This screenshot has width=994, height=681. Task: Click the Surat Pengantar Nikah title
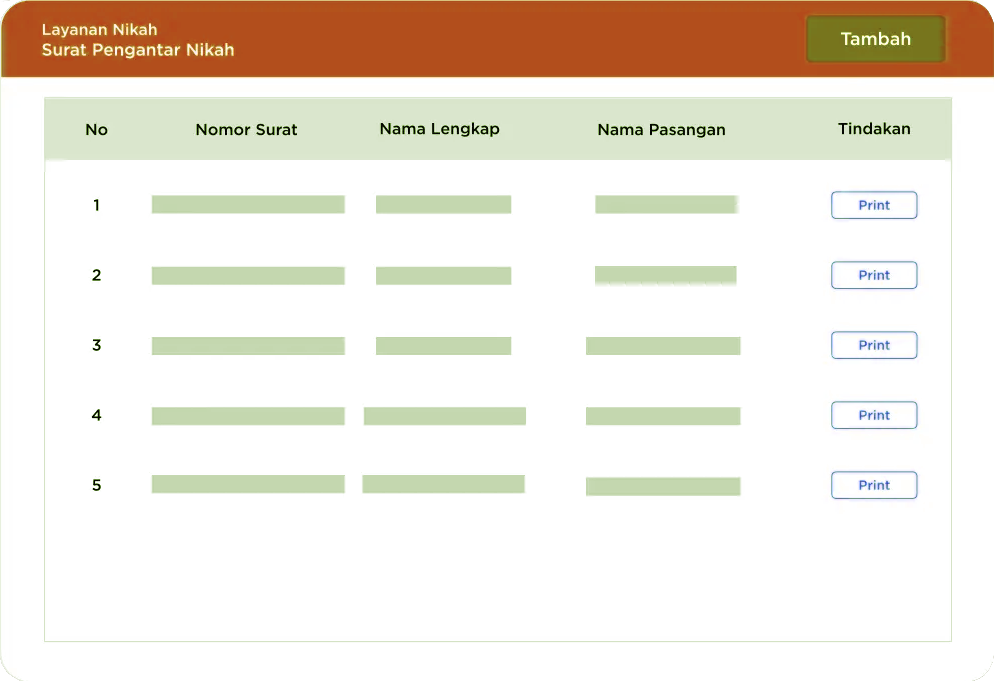[x=138, y=50]
